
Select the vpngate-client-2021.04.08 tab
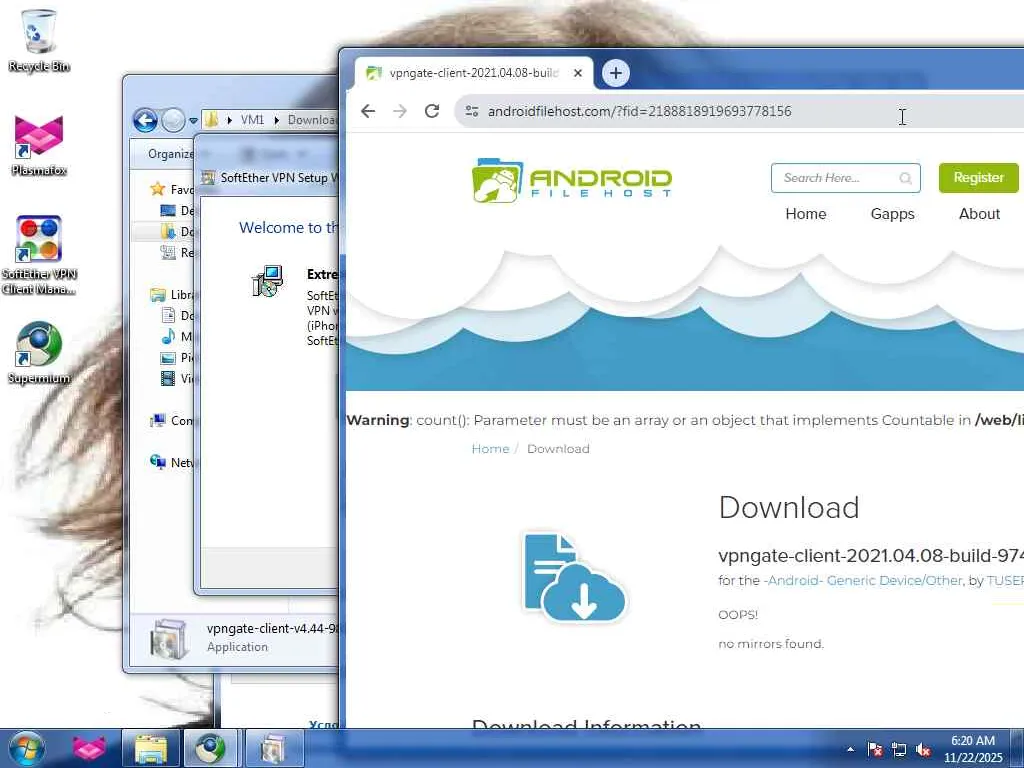474,73
